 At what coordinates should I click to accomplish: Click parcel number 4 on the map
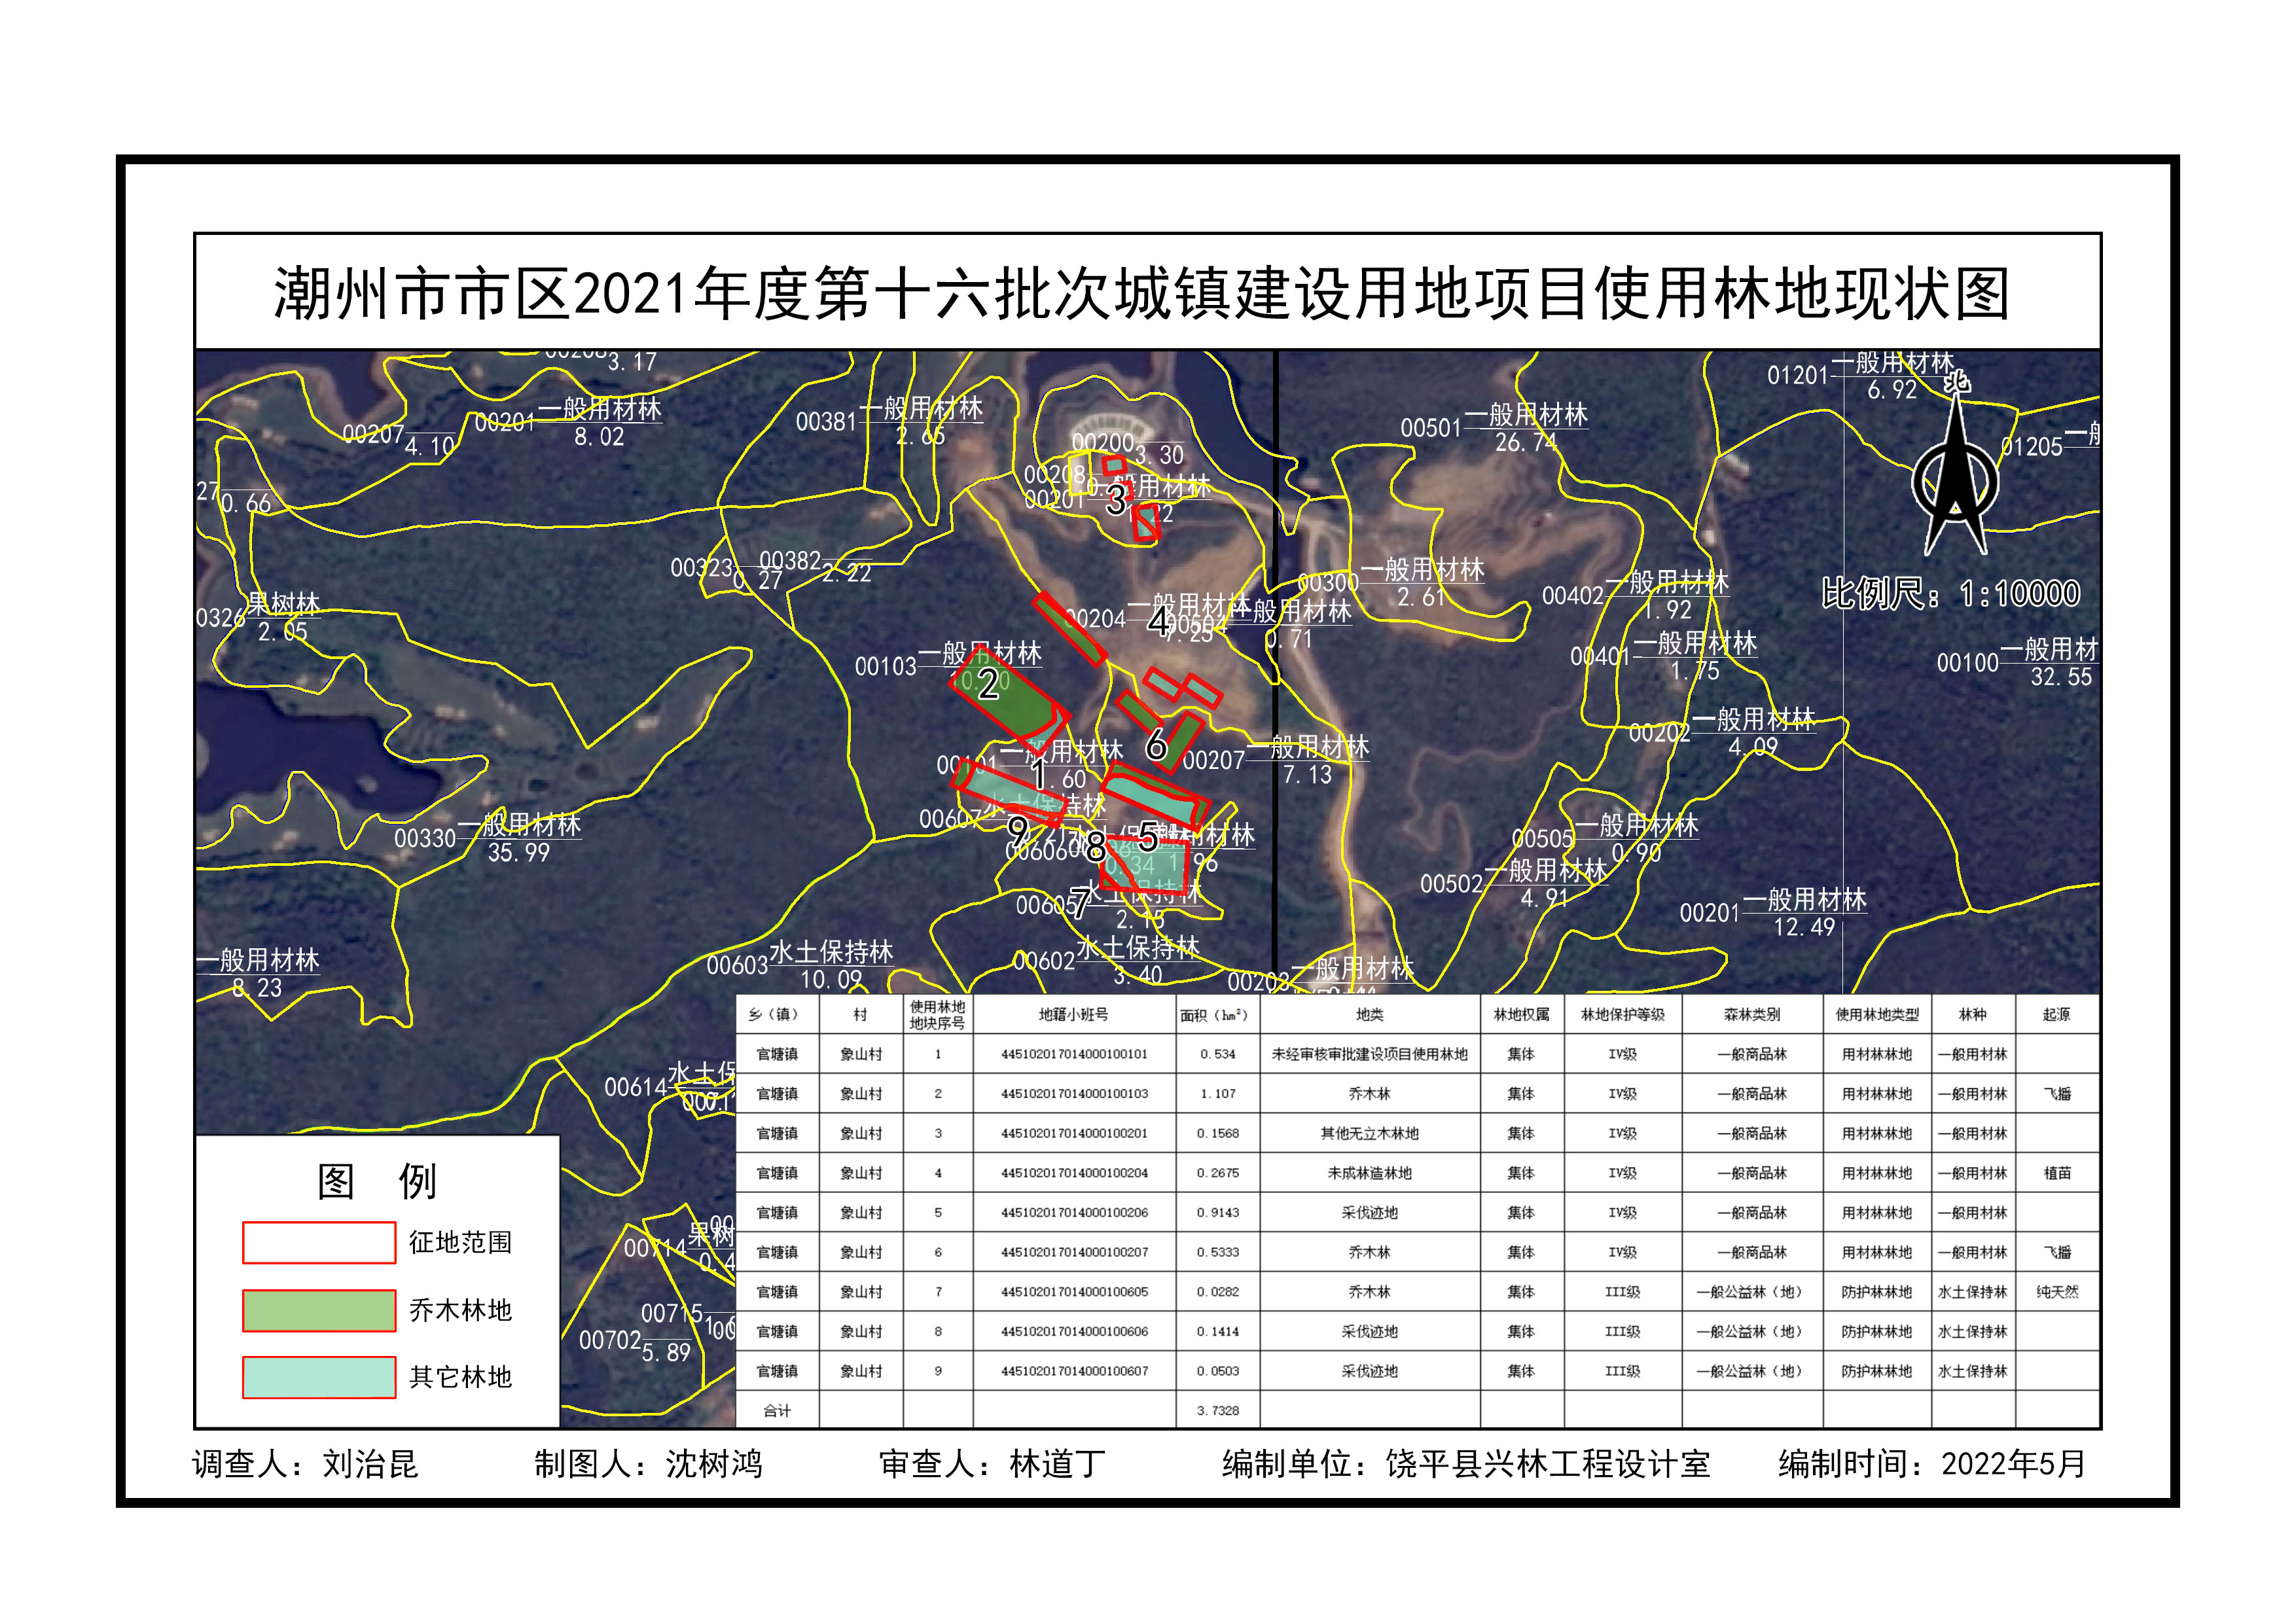(1158, 622)
